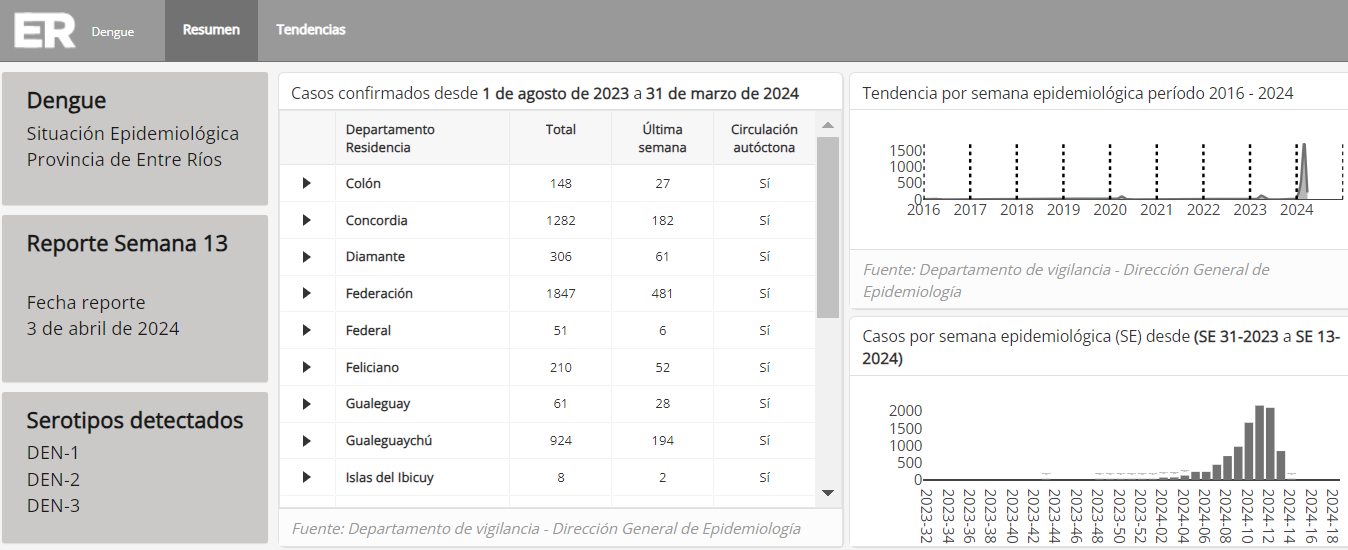Sort by the Total column header

point(560,130)
